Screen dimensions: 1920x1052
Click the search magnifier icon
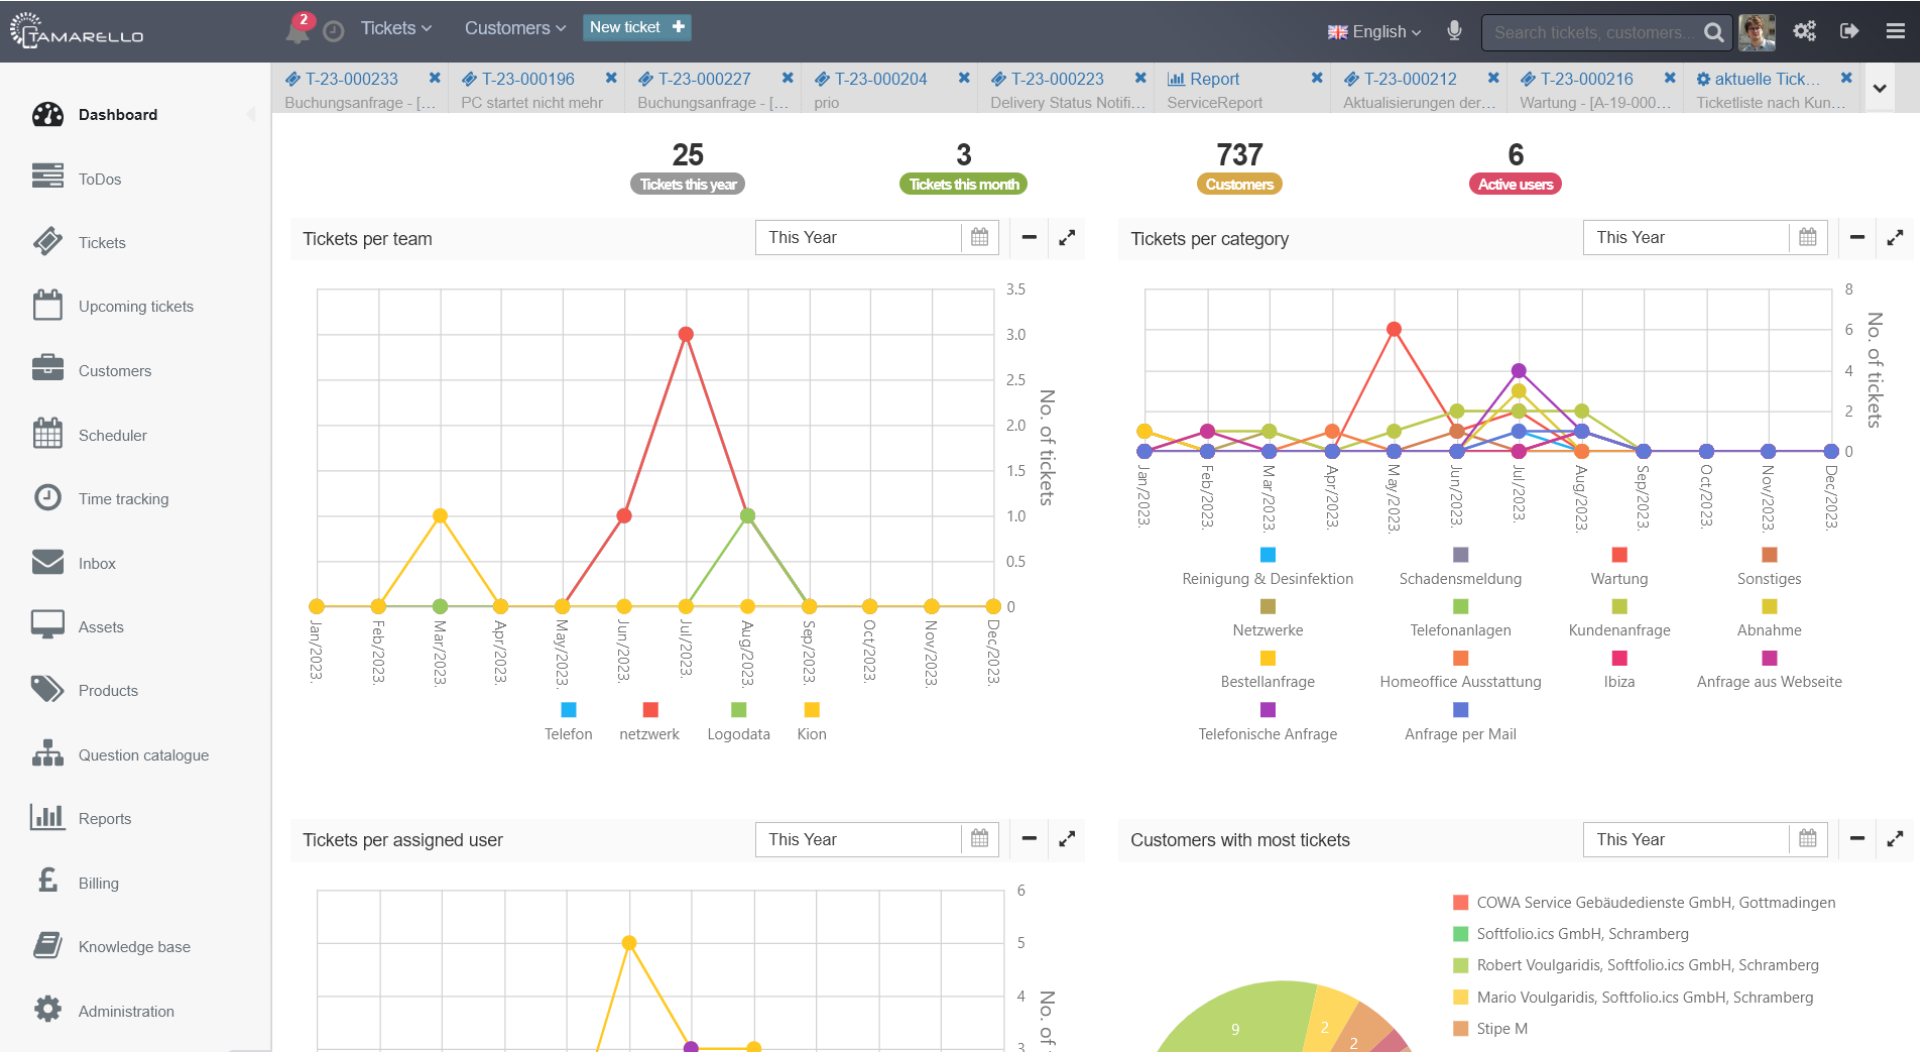pos(1714,32)
